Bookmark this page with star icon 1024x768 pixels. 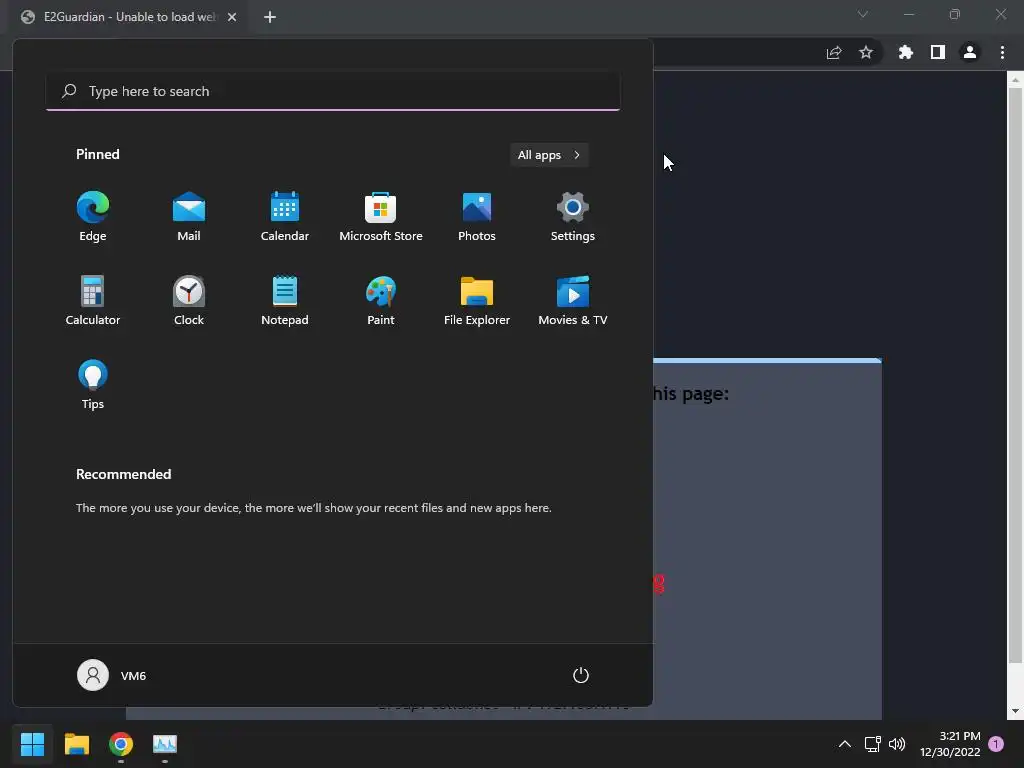pos(866,52)
